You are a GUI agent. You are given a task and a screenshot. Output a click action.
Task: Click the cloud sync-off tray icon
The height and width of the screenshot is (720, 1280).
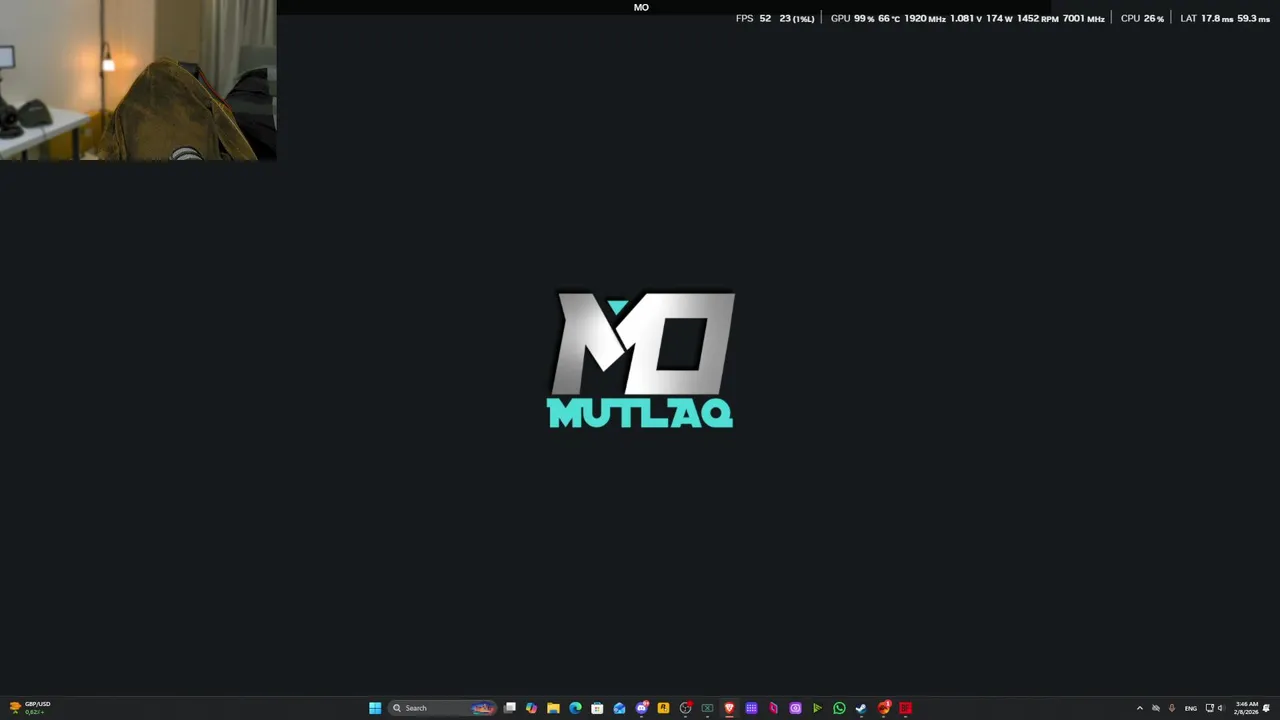click(1155, 708)
